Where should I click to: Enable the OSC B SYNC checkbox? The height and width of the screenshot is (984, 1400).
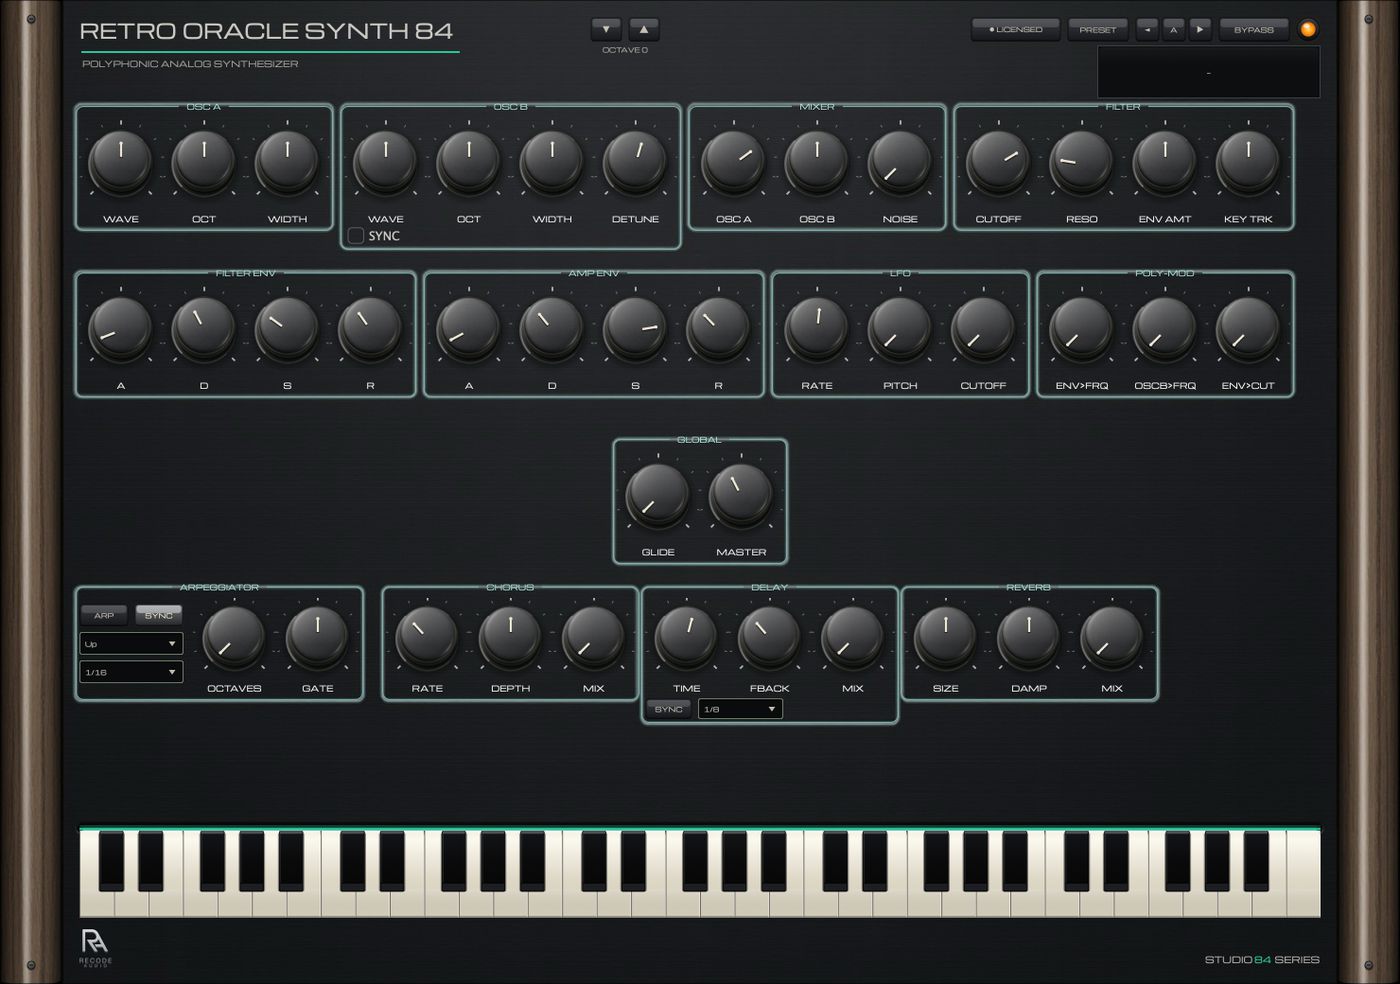pos(355,236)
